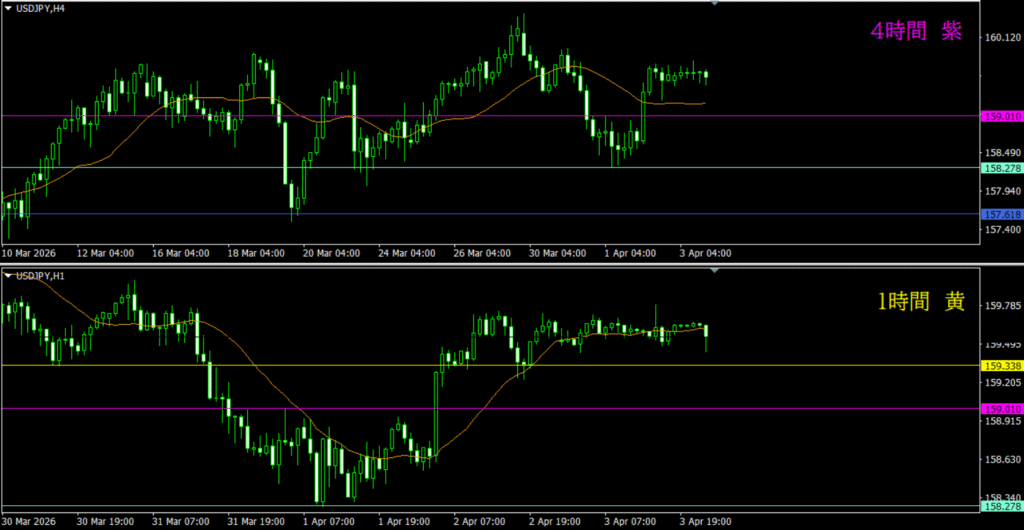Click the 159.785 level on H1 price scale
1024x530 pixels.
(1001, 306)
